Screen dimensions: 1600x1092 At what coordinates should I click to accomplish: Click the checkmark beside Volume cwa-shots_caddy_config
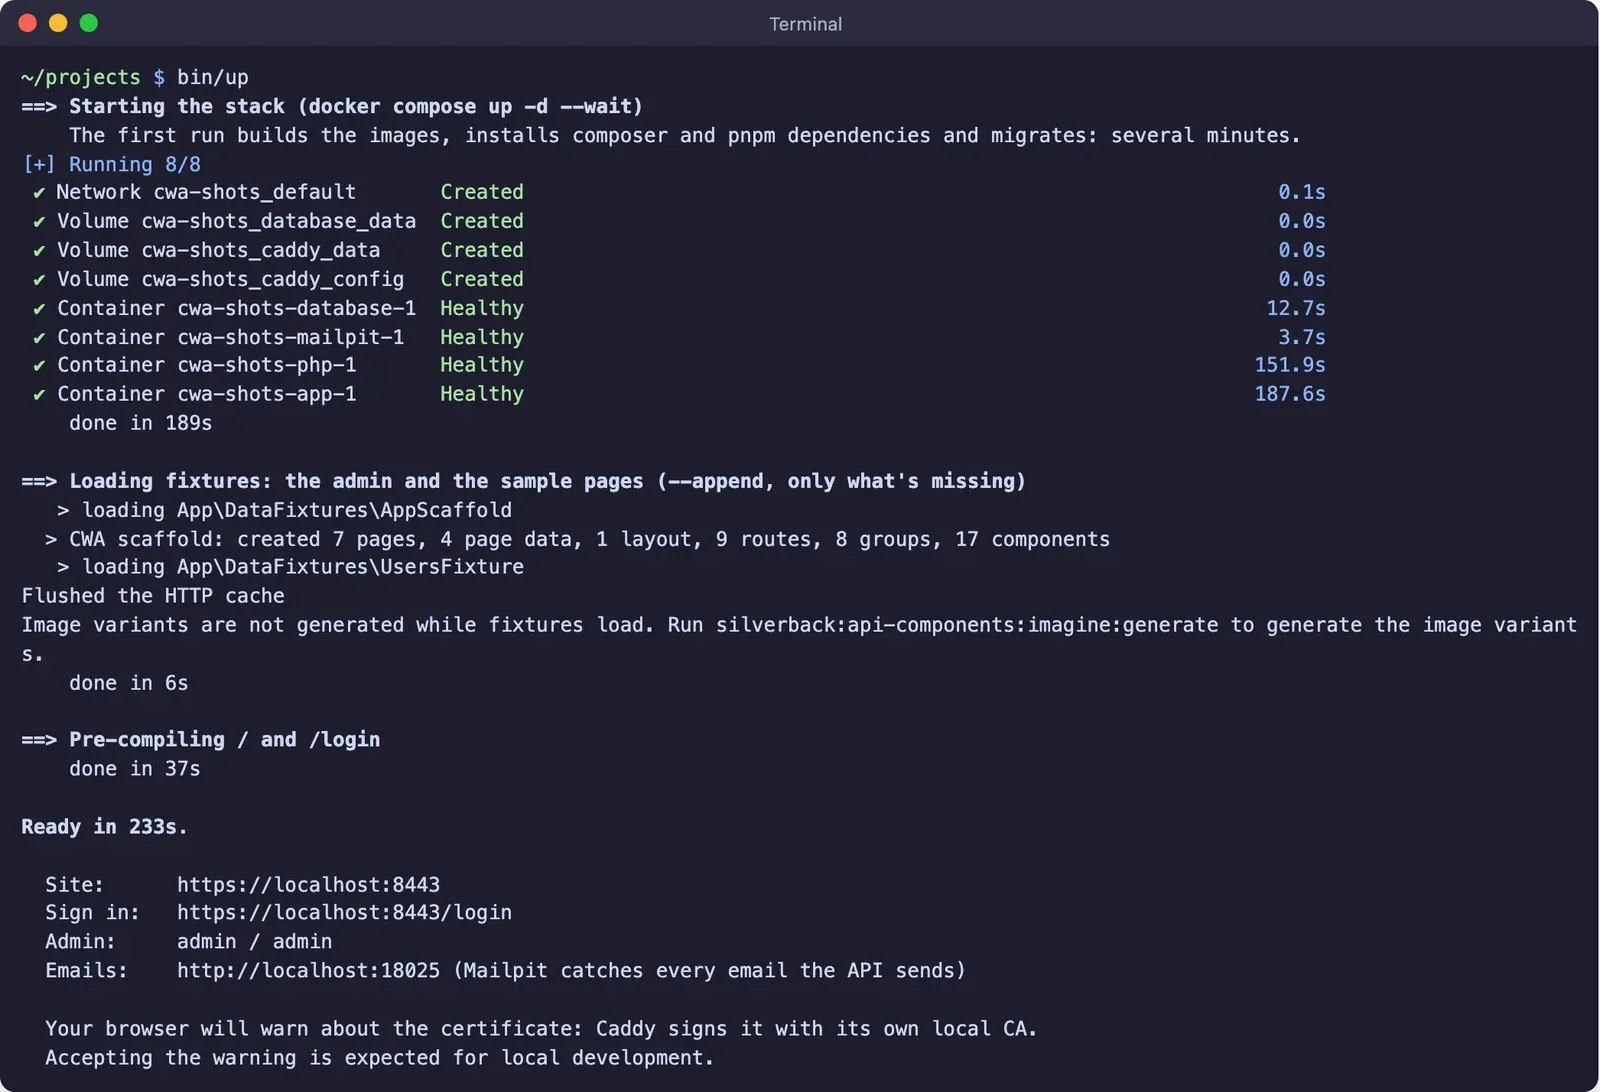39,279
